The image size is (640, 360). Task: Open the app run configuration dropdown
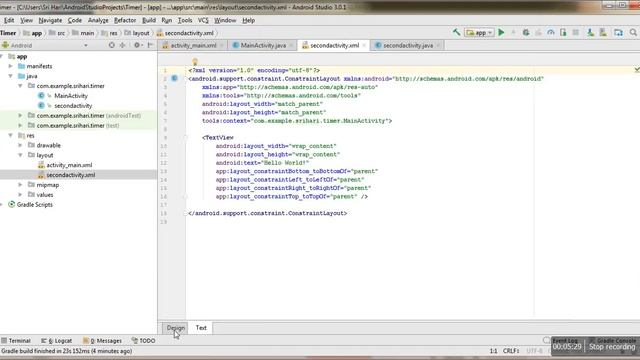coord(479,33)
